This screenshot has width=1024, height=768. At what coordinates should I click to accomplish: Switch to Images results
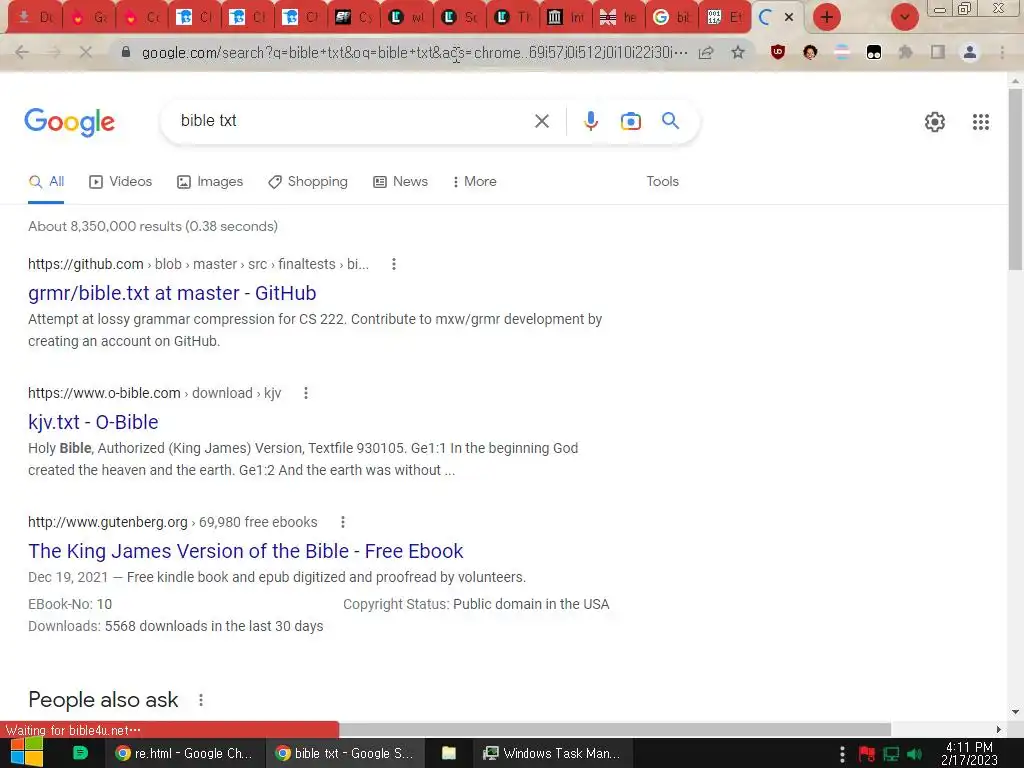210,182
